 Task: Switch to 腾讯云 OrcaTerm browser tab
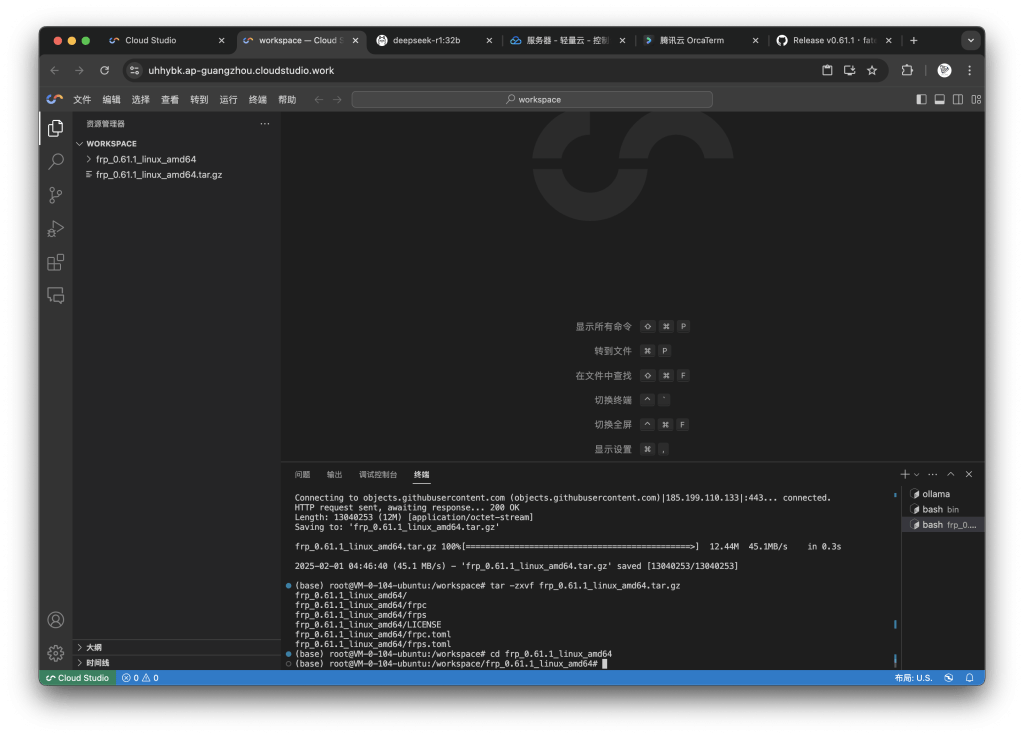(x=701, y=40)
